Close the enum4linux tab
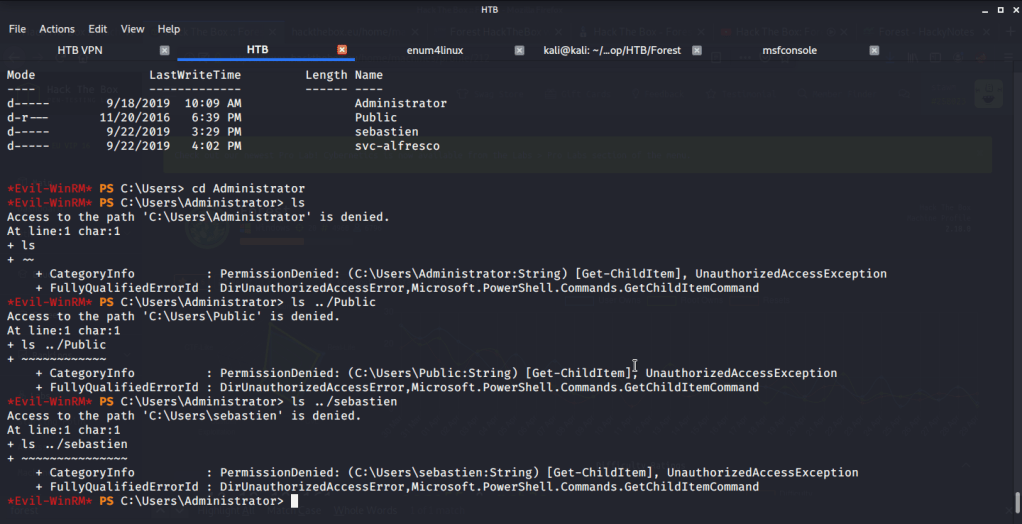Screen dimensions: 1022x524 pyautogui.click(x=519, y=50)
